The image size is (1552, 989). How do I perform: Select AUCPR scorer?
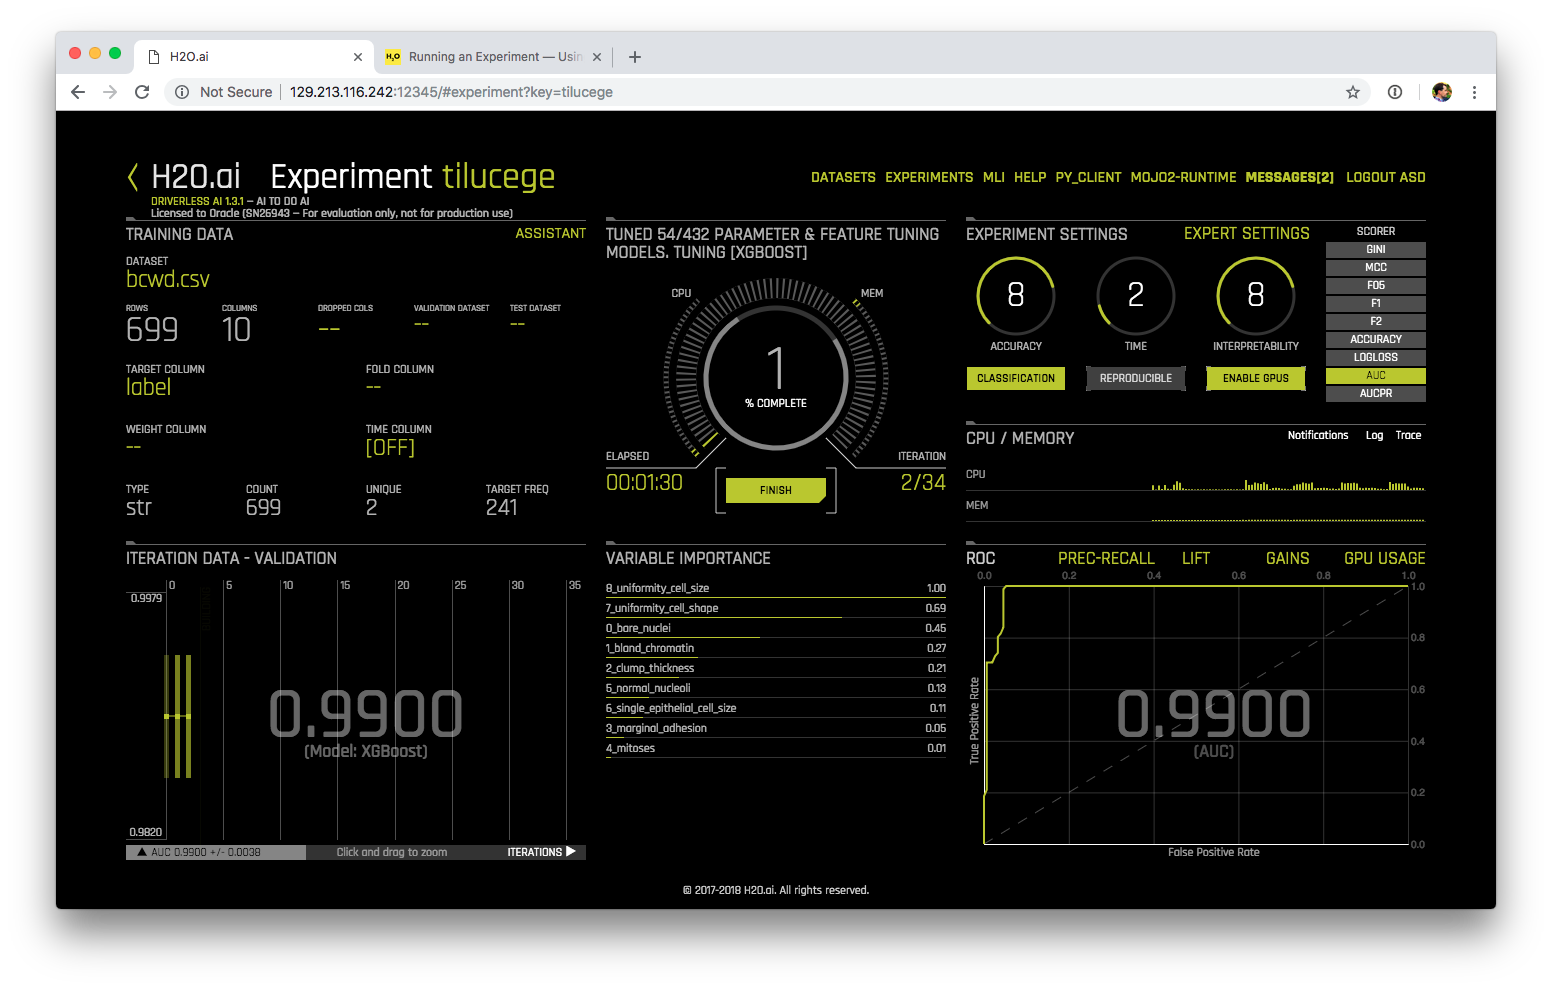[x=1376, y=393]
